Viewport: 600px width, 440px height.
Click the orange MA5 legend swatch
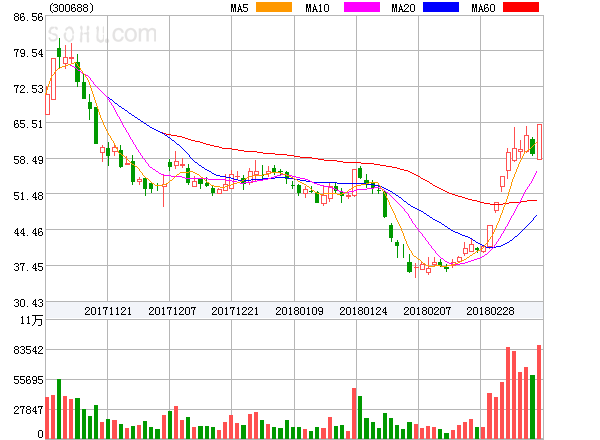point(274,7)
